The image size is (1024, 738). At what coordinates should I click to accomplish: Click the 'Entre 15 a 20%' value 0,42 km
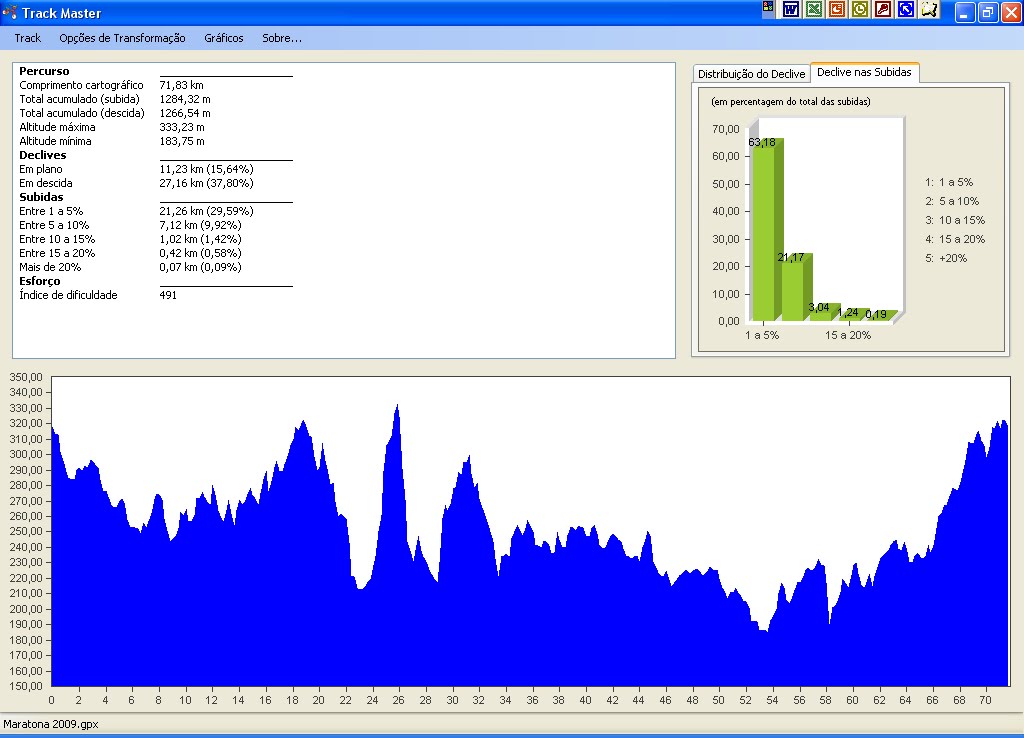click(x=200, y=253)
